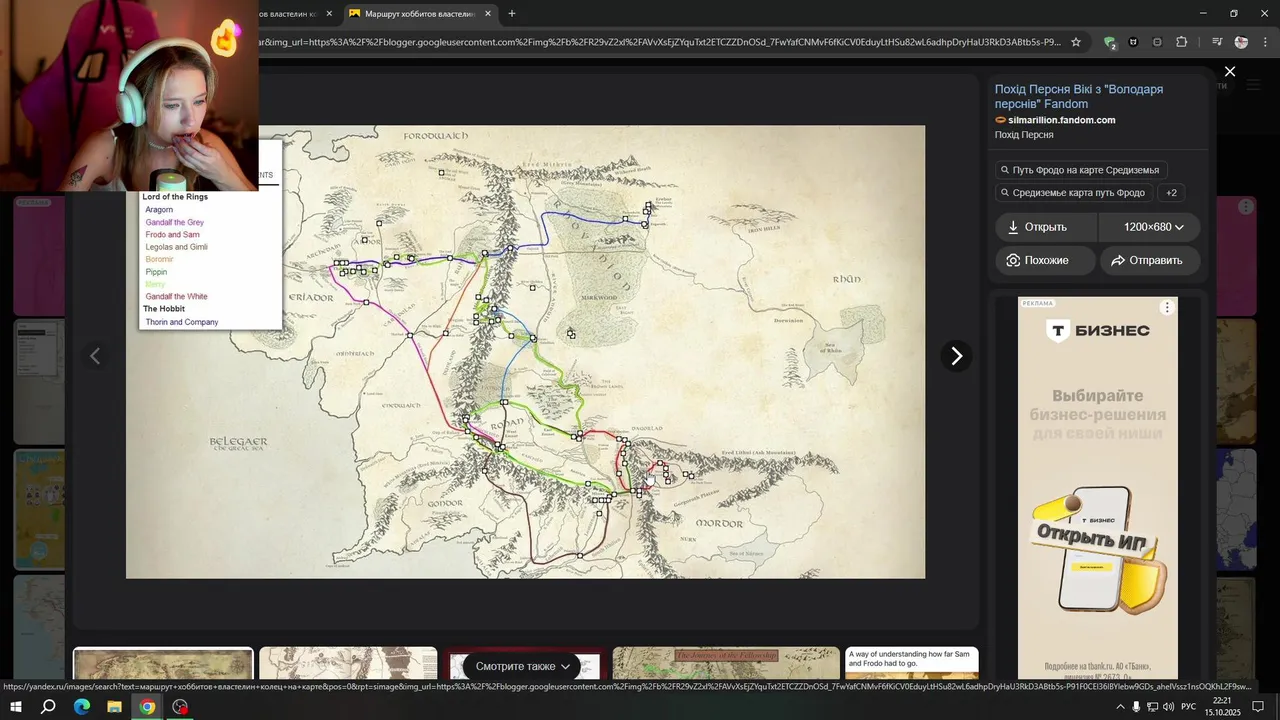Open the second related sketch map thumbnail
This screenshot has height=720, width=1280.
point(348,664)
